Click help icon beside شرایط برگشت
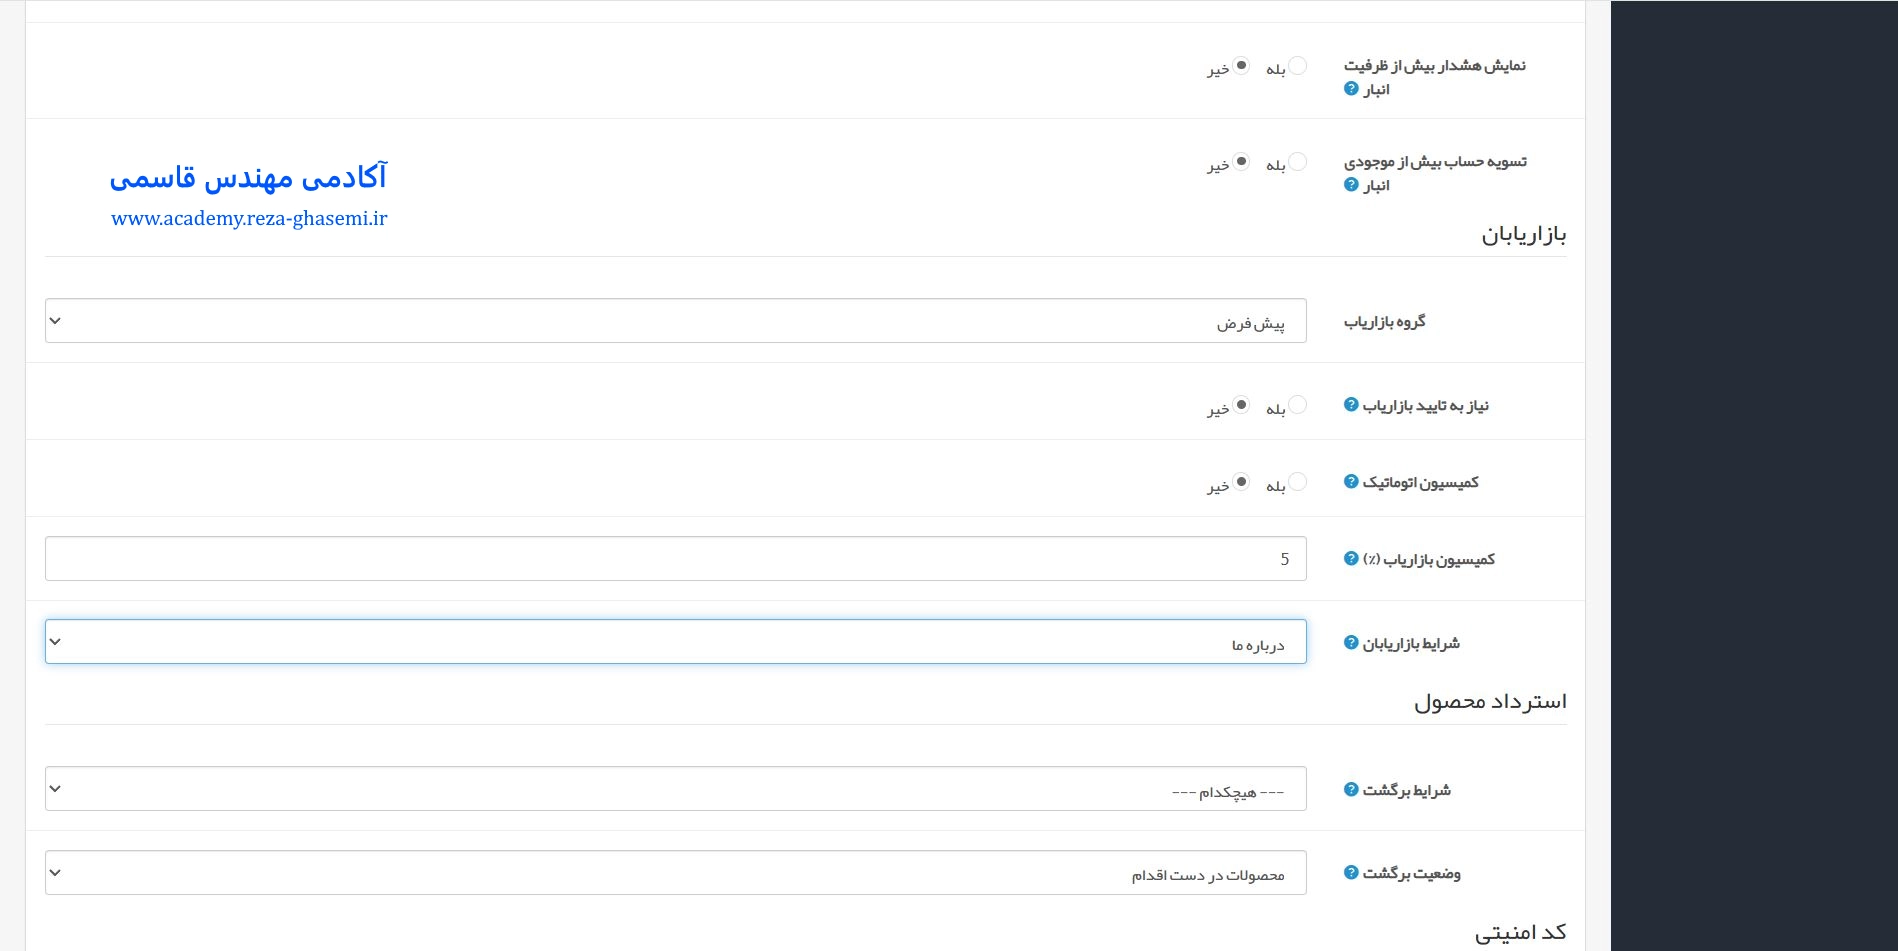Viewport: 1898px width, 951px height. 1351,790
